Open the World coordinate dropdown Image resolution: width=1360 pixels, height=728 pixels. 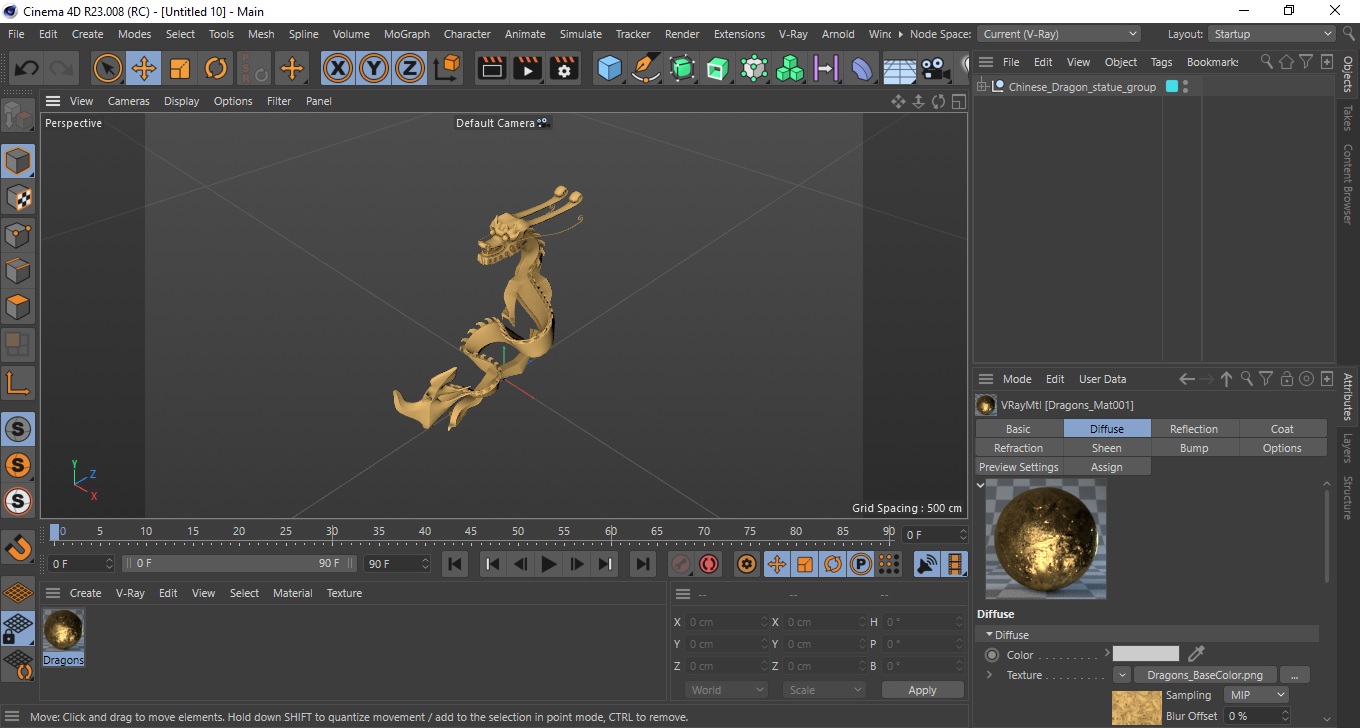point(727,690)
